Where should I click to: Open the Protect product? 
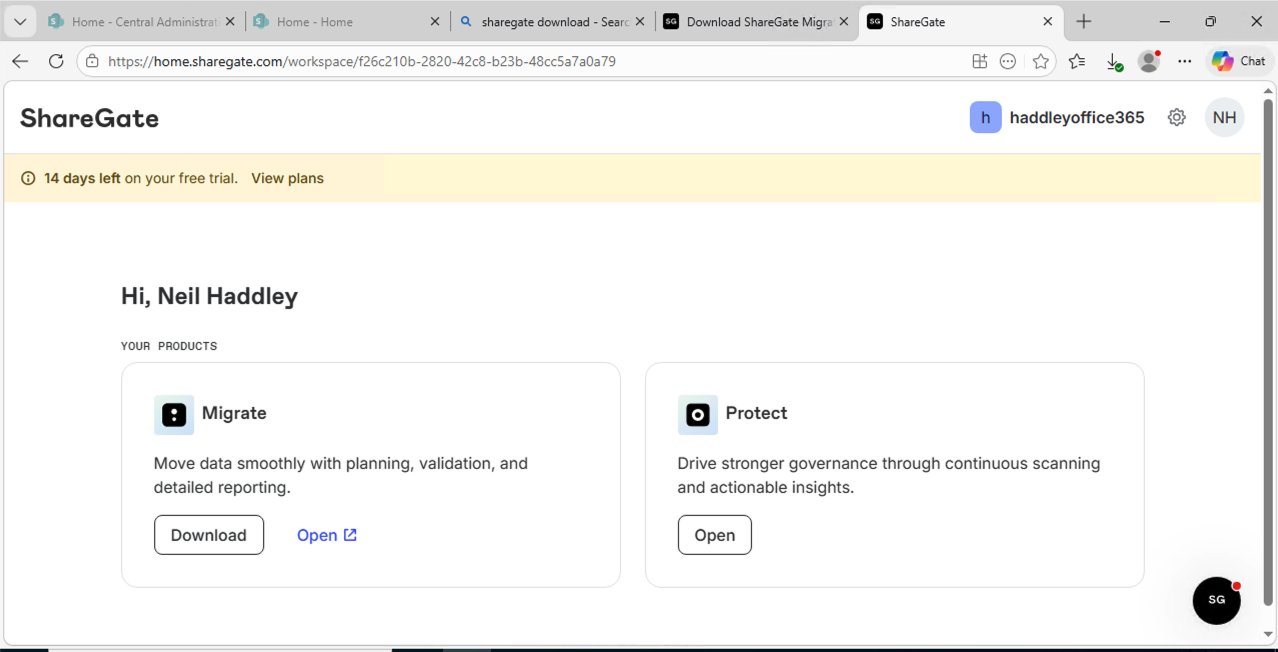coord(715,535)
